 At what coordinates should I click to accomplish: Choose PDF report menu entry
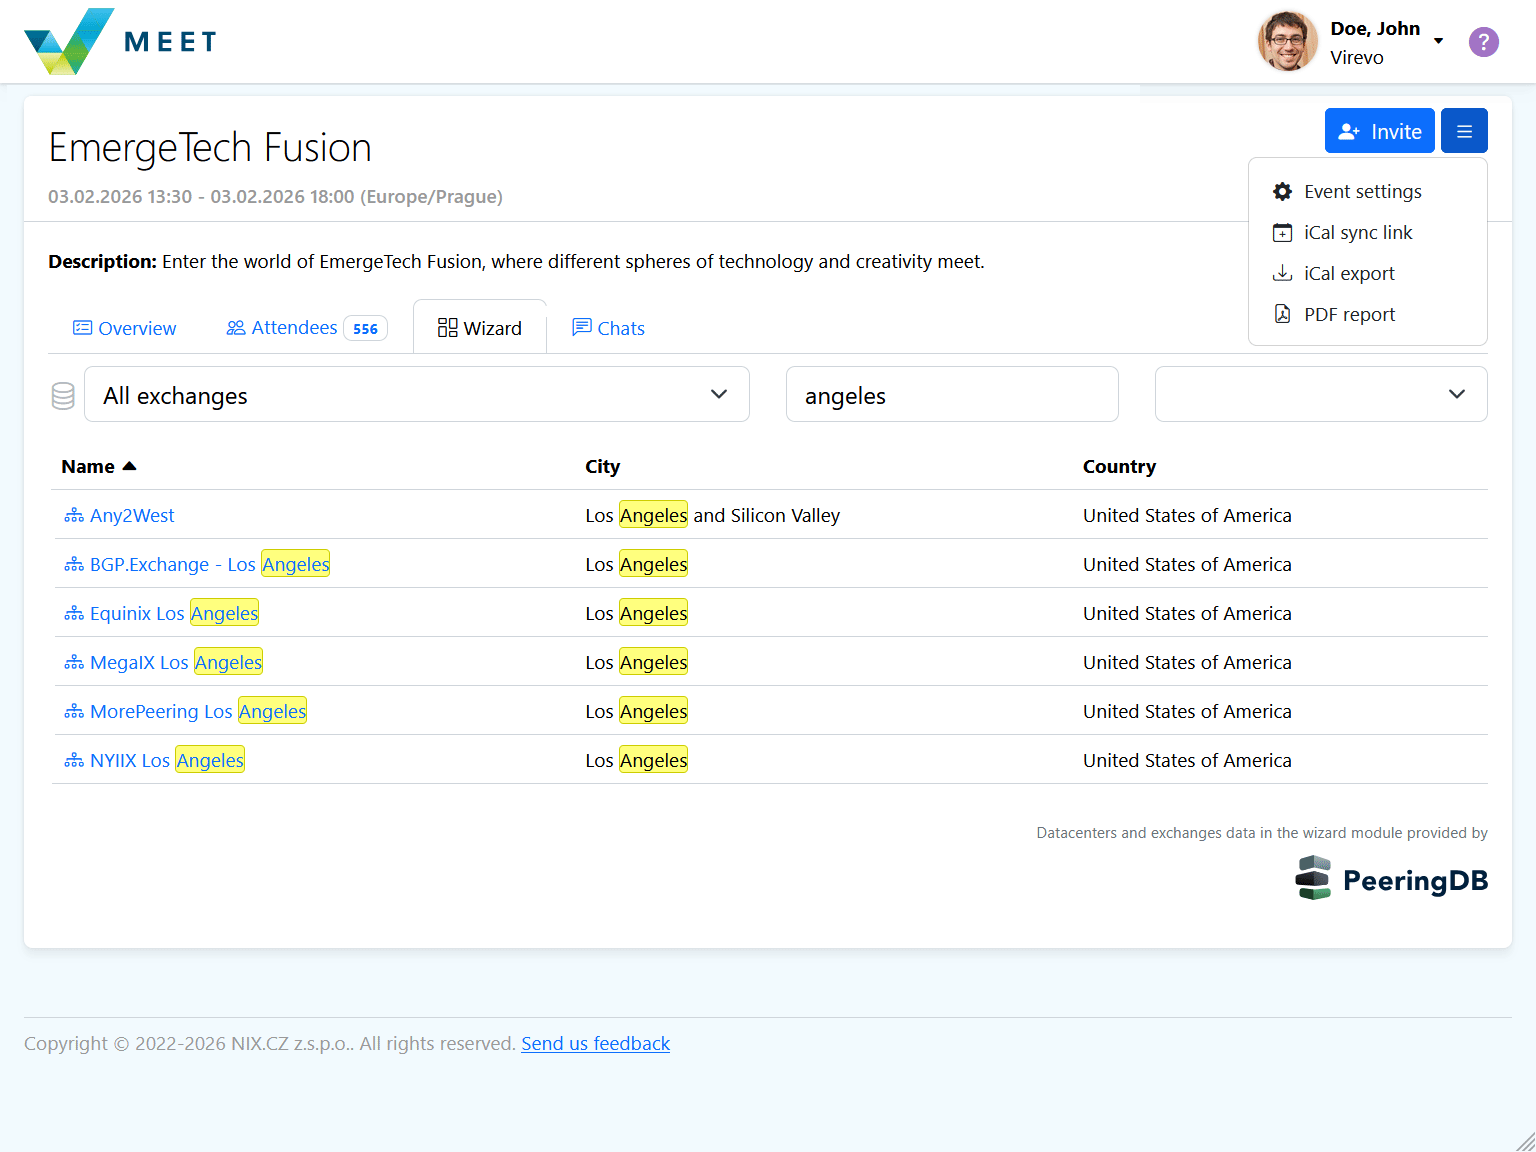point(1349,315)
